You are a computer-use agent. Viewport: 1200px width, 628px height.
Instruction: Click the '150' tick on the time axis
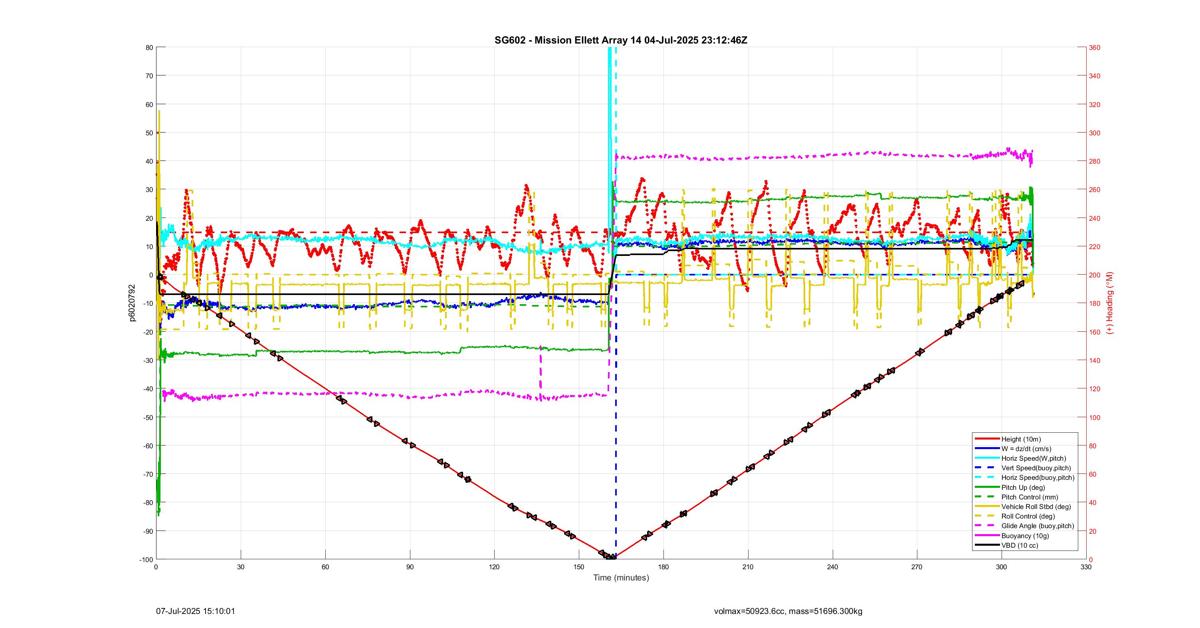579,567
